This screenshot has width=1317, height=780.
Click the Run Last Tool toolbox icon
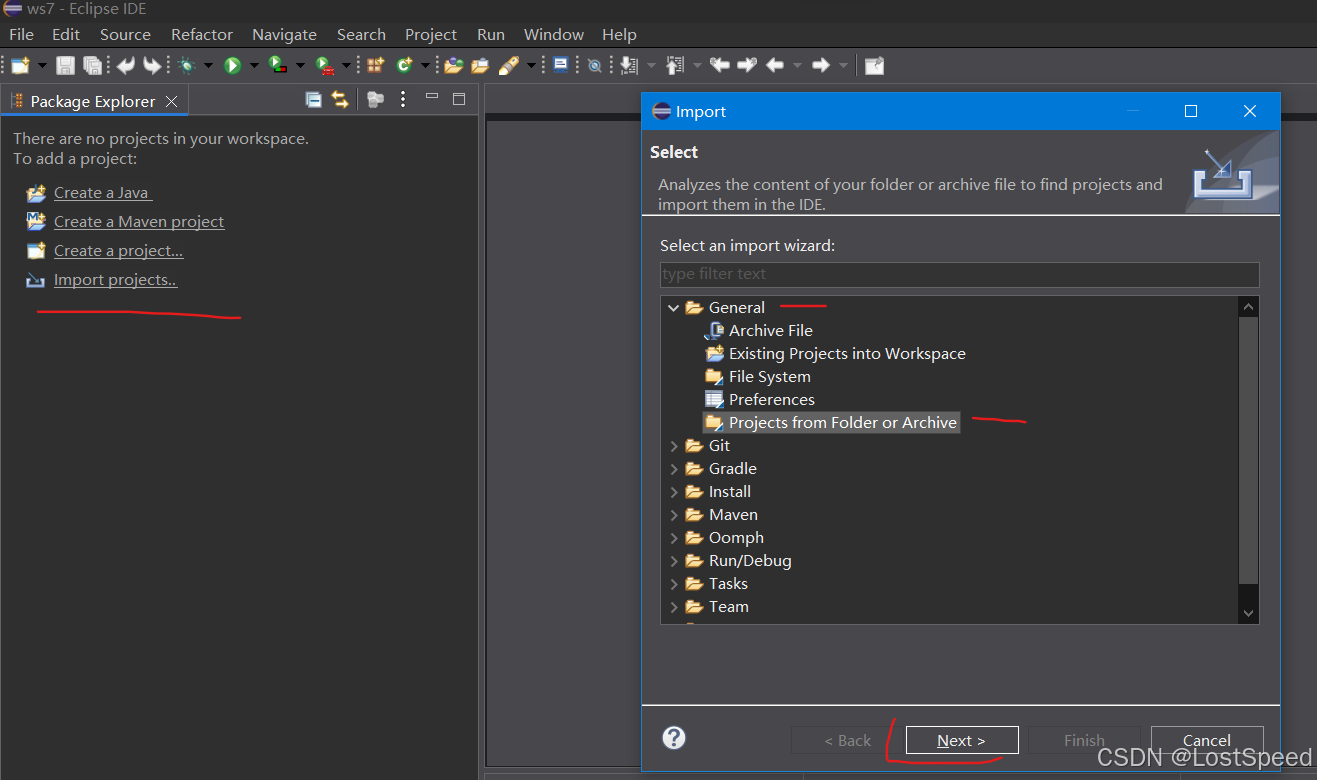[x=325, y=65]
